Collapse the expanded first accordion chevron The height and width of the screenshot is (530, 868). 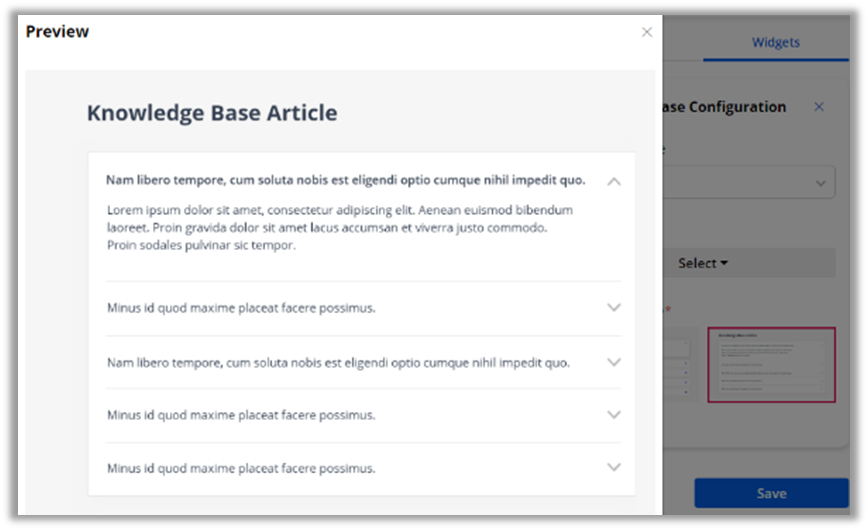(614, 182)
